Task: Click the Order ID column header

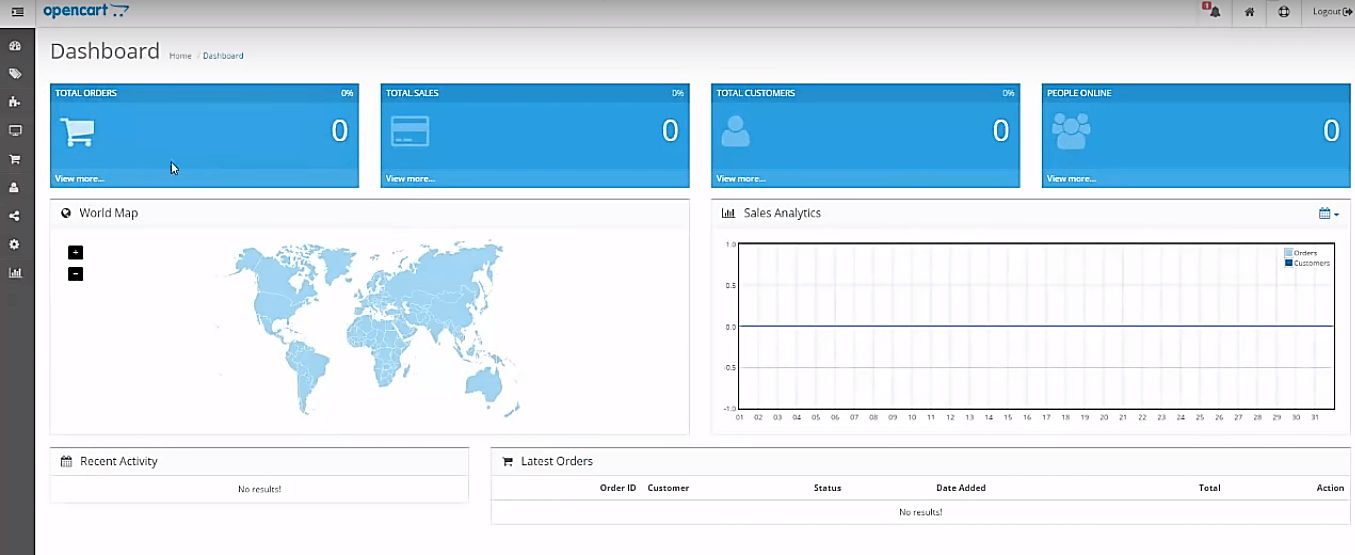Action: tap(618, 488)
